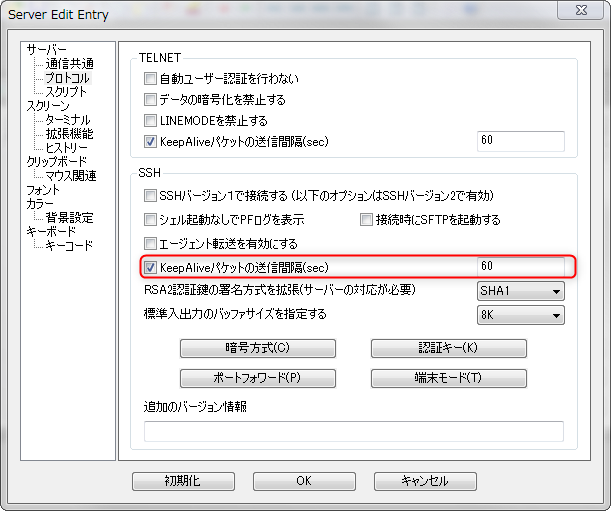This screenshot has width=611, height=511.
Task: Select the スクリーン tree item
Action: [x=48, y=106]
